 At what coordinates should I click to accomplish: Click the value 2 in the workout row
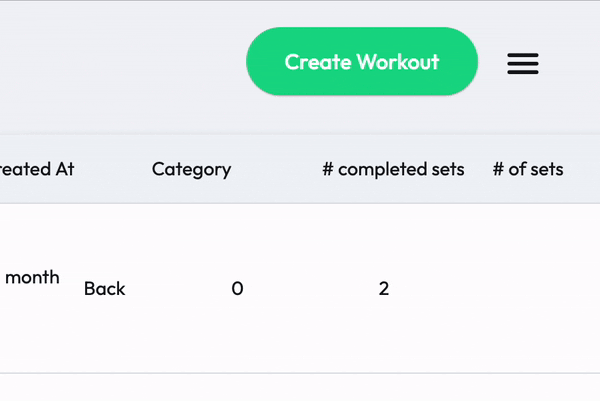point(384,289)
